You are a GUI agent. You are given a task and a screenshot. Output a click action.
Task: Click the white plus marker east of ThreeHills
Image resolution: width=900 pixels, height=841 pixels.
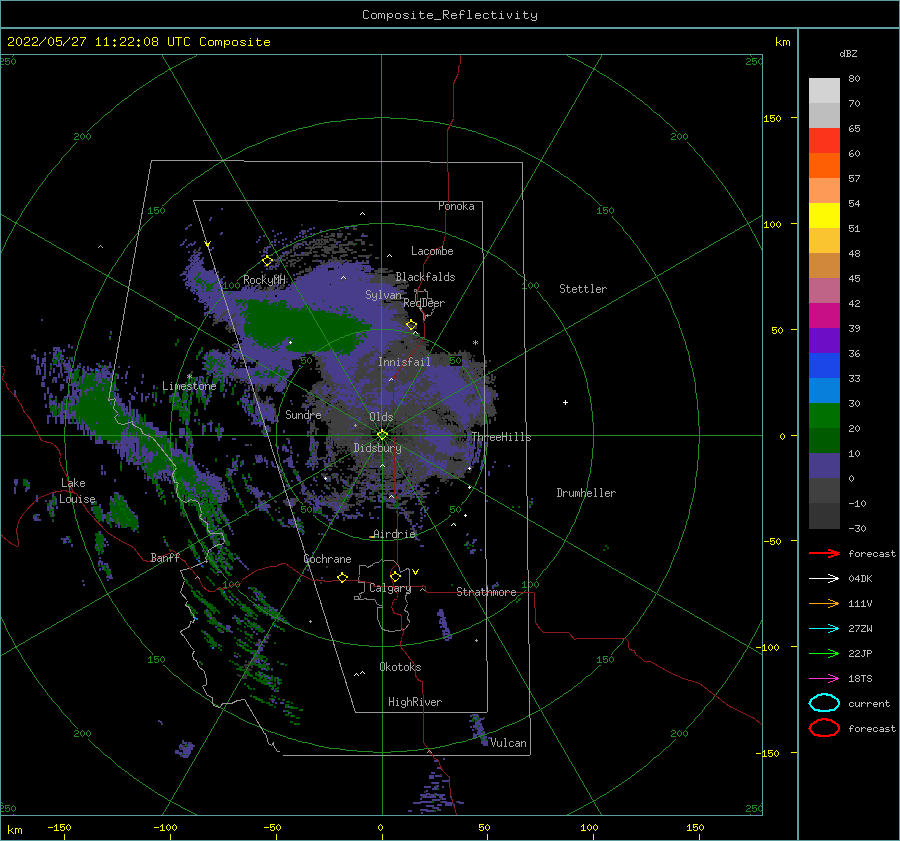click(565, 402)
